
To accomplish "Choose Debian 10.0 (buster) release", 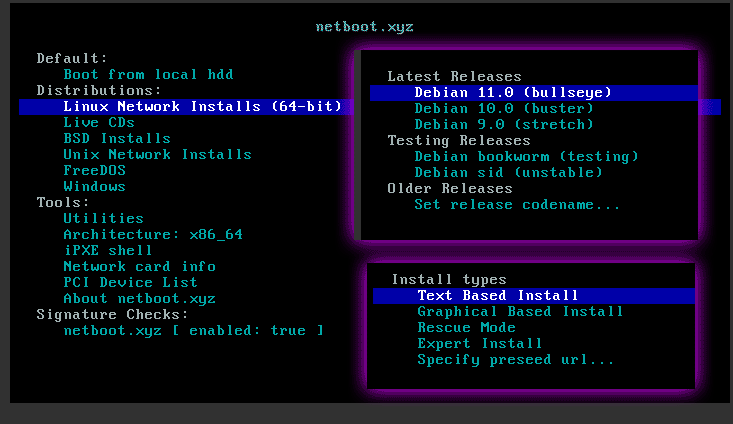I will pyautogui.click(x=504, y=109).
